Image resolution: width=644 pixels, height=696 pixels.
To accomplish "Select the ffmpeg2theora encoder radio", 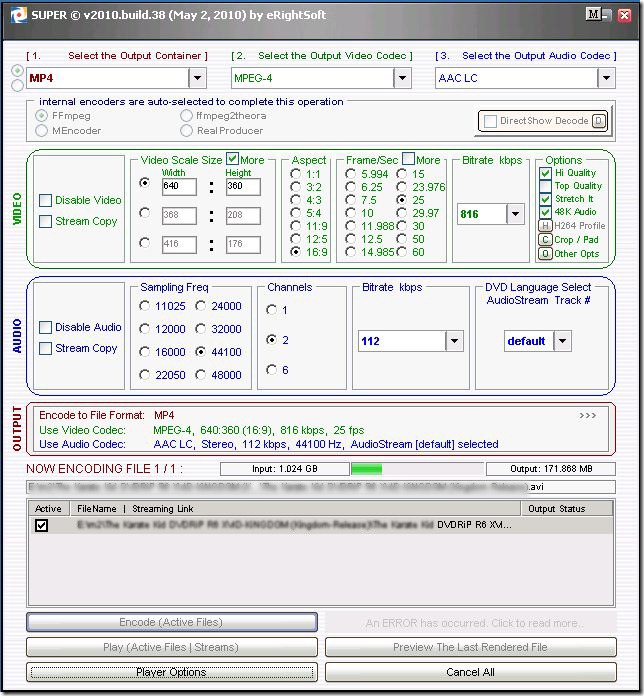I will coord(186,116).
